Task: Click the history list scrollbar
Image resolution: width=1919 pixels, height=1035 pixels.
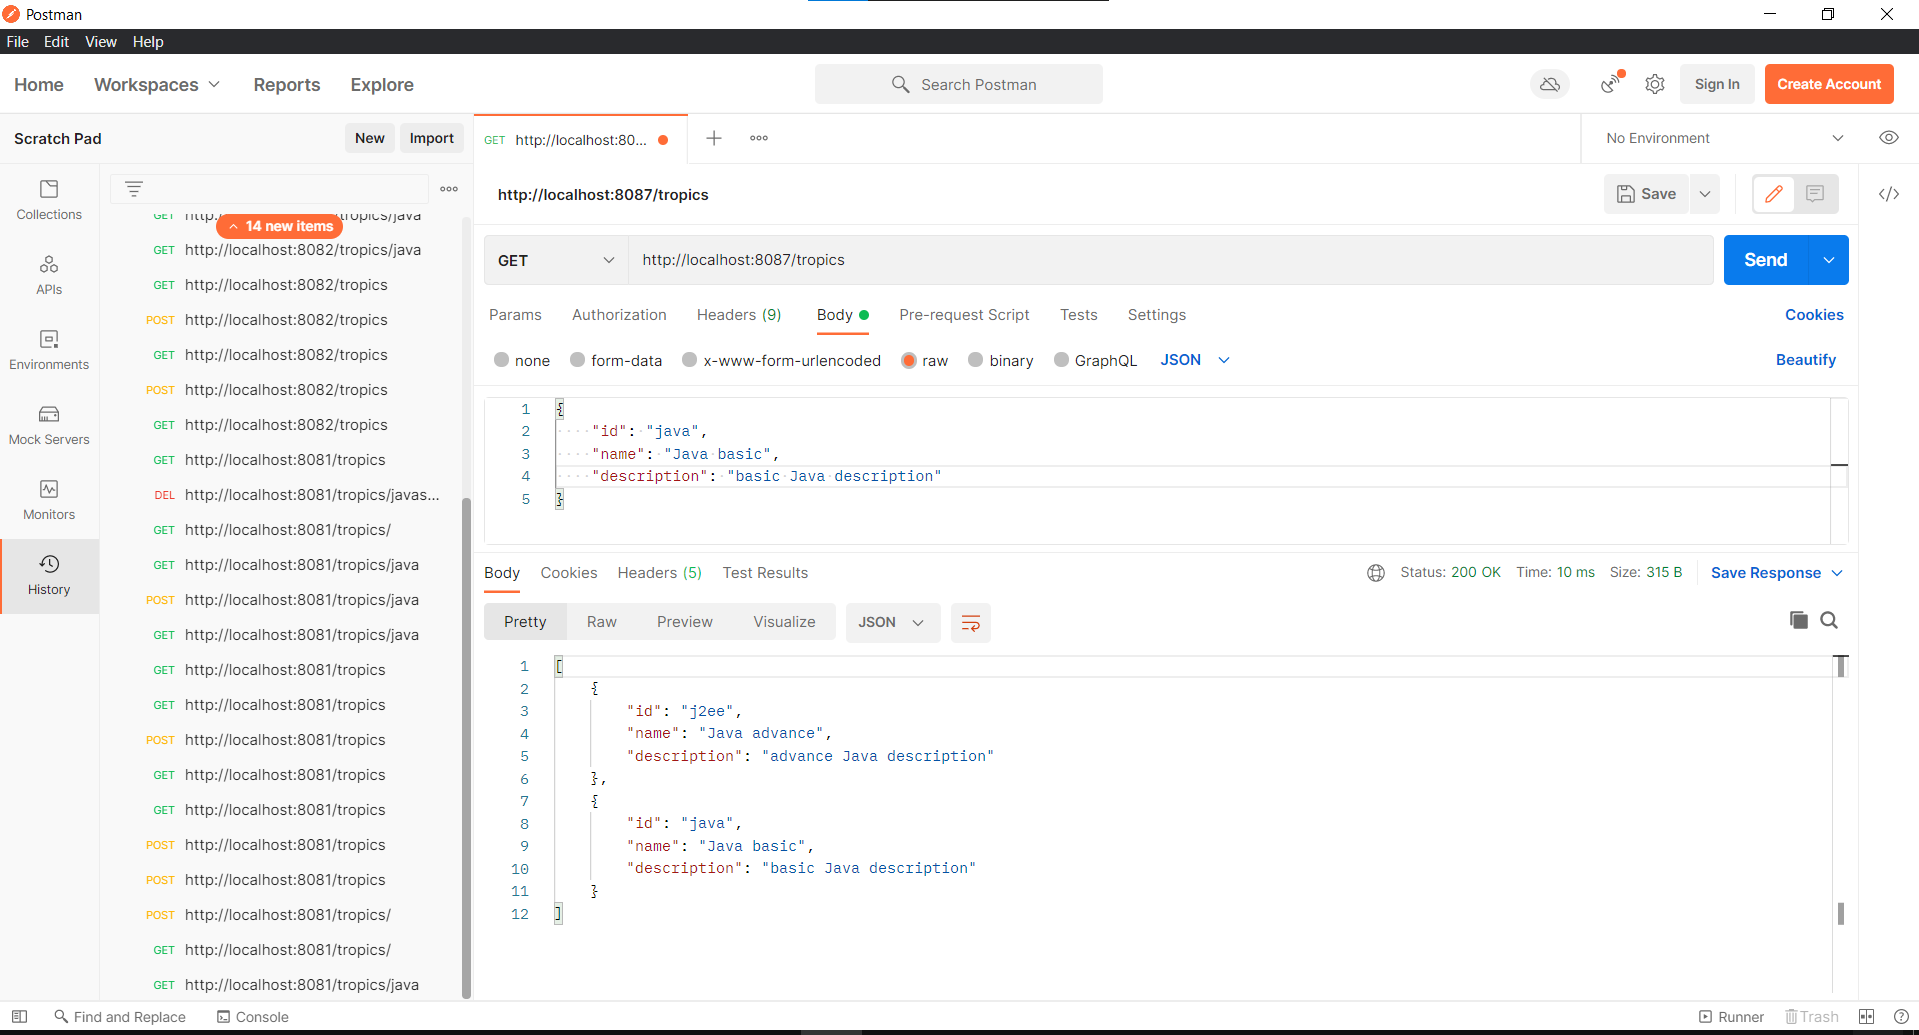Action: click(466, 747)
